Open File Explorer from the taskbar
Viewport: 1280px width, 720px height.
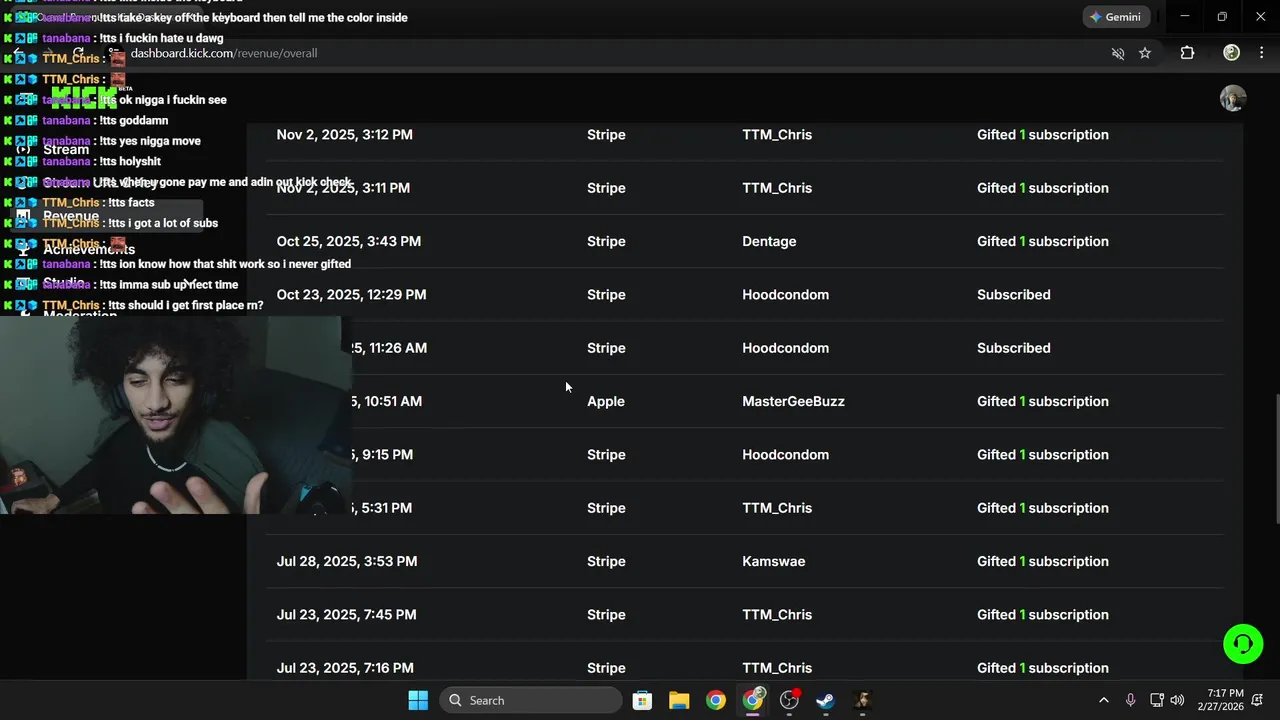click(x=679, y=700)
